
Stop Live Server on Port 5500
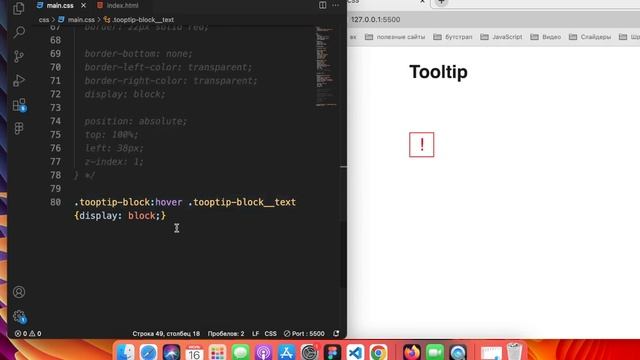click(x=304, y=333)
